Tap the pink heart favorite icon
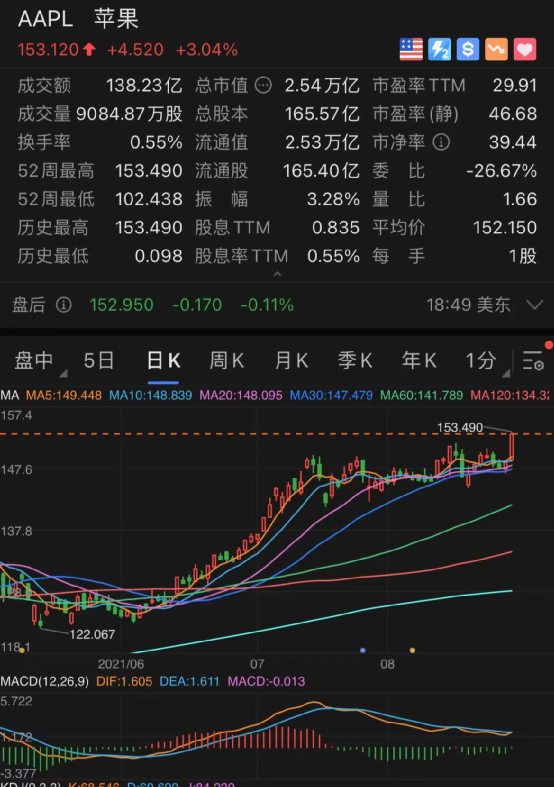The width and height of the screenshot is (554, 787). point(525,49)
